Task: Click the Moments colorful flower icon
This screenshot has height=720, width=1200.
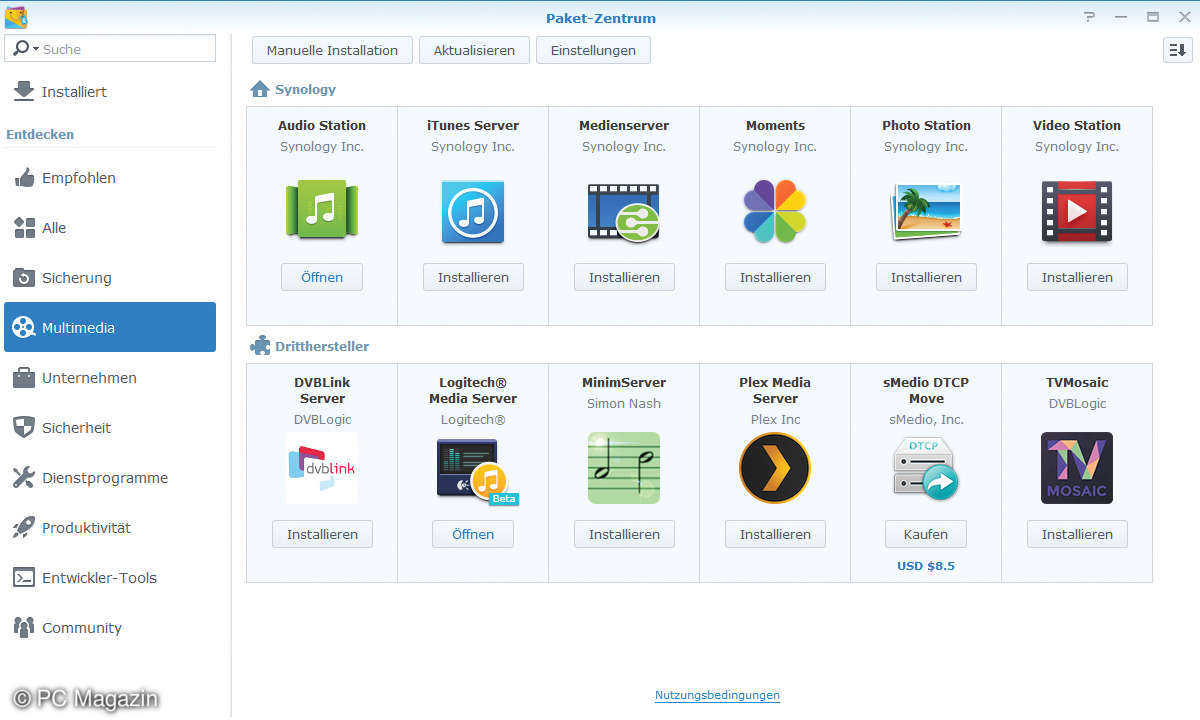Action: pyautogui.click(x=775, y=211)
